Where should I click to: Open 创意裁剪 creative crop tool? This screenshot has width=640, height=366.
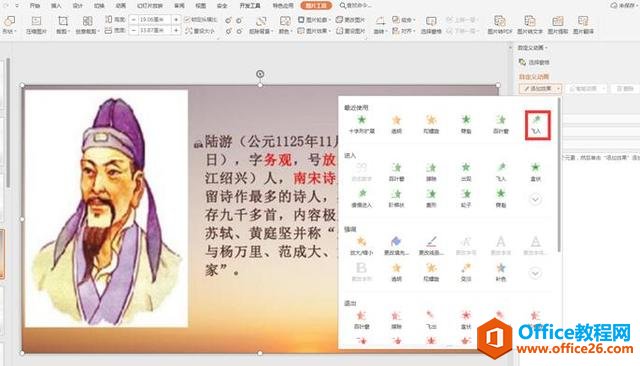click(x=87, y=25)
